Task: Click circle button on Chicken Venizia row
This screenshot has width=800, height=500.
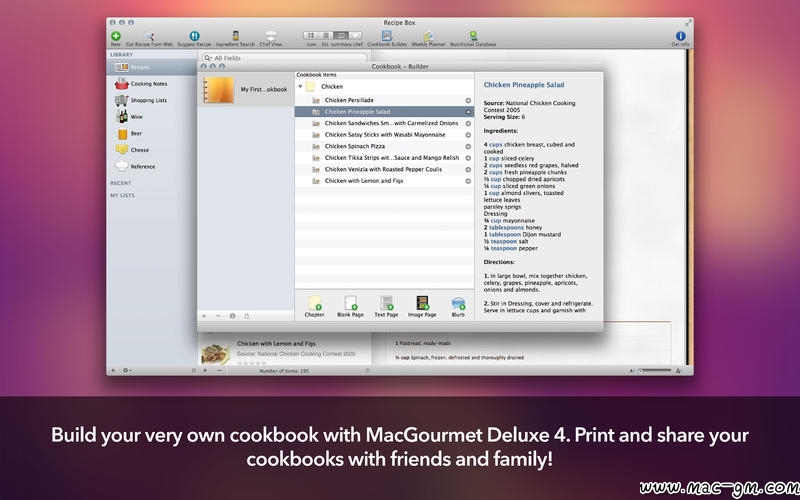Action: [x=468, y=169]
